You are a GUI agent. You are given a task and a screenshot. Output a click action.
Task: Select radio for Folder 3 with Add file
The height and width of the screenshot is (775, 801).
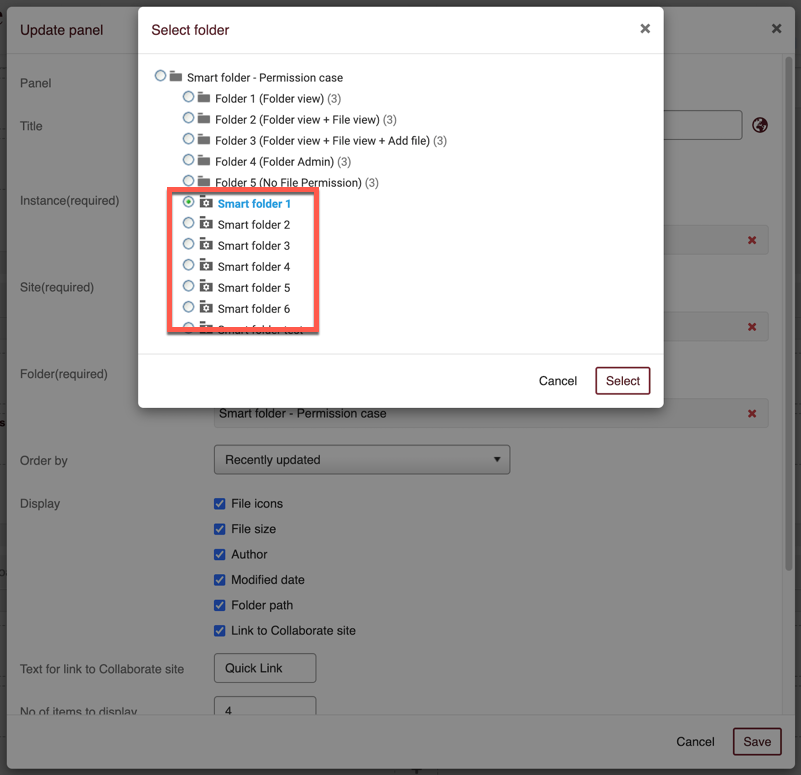189,138
